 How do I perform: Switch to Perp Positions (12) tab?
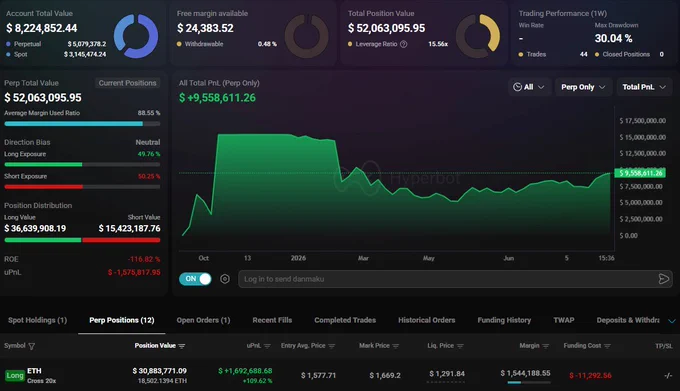[x=122, y=320]
